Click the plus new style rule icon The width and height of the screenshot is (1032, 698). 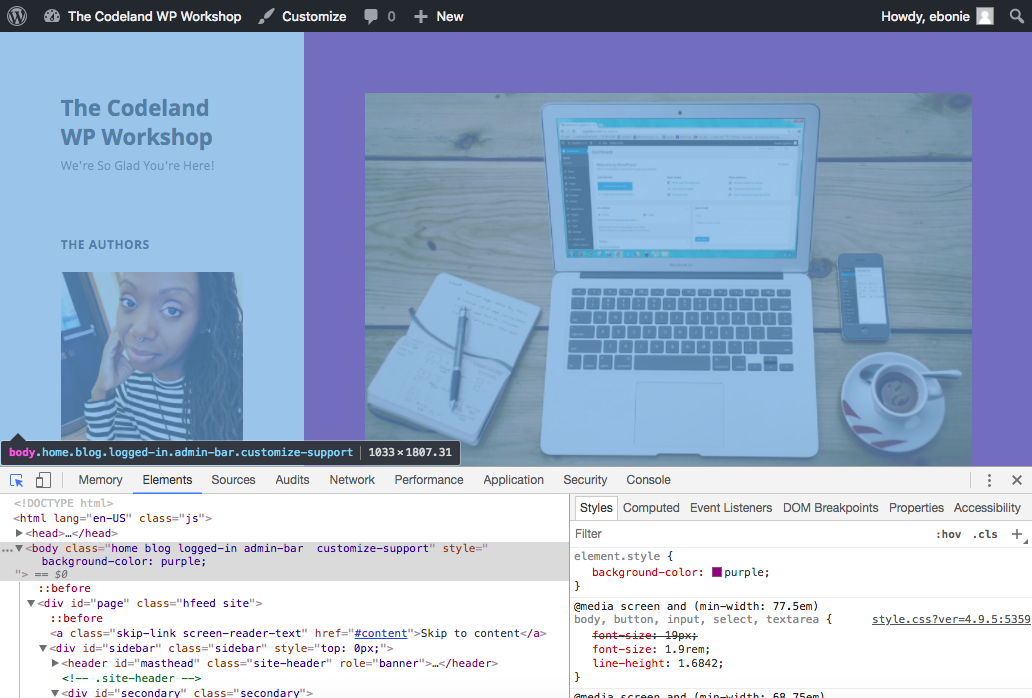tap(1017, 534)
